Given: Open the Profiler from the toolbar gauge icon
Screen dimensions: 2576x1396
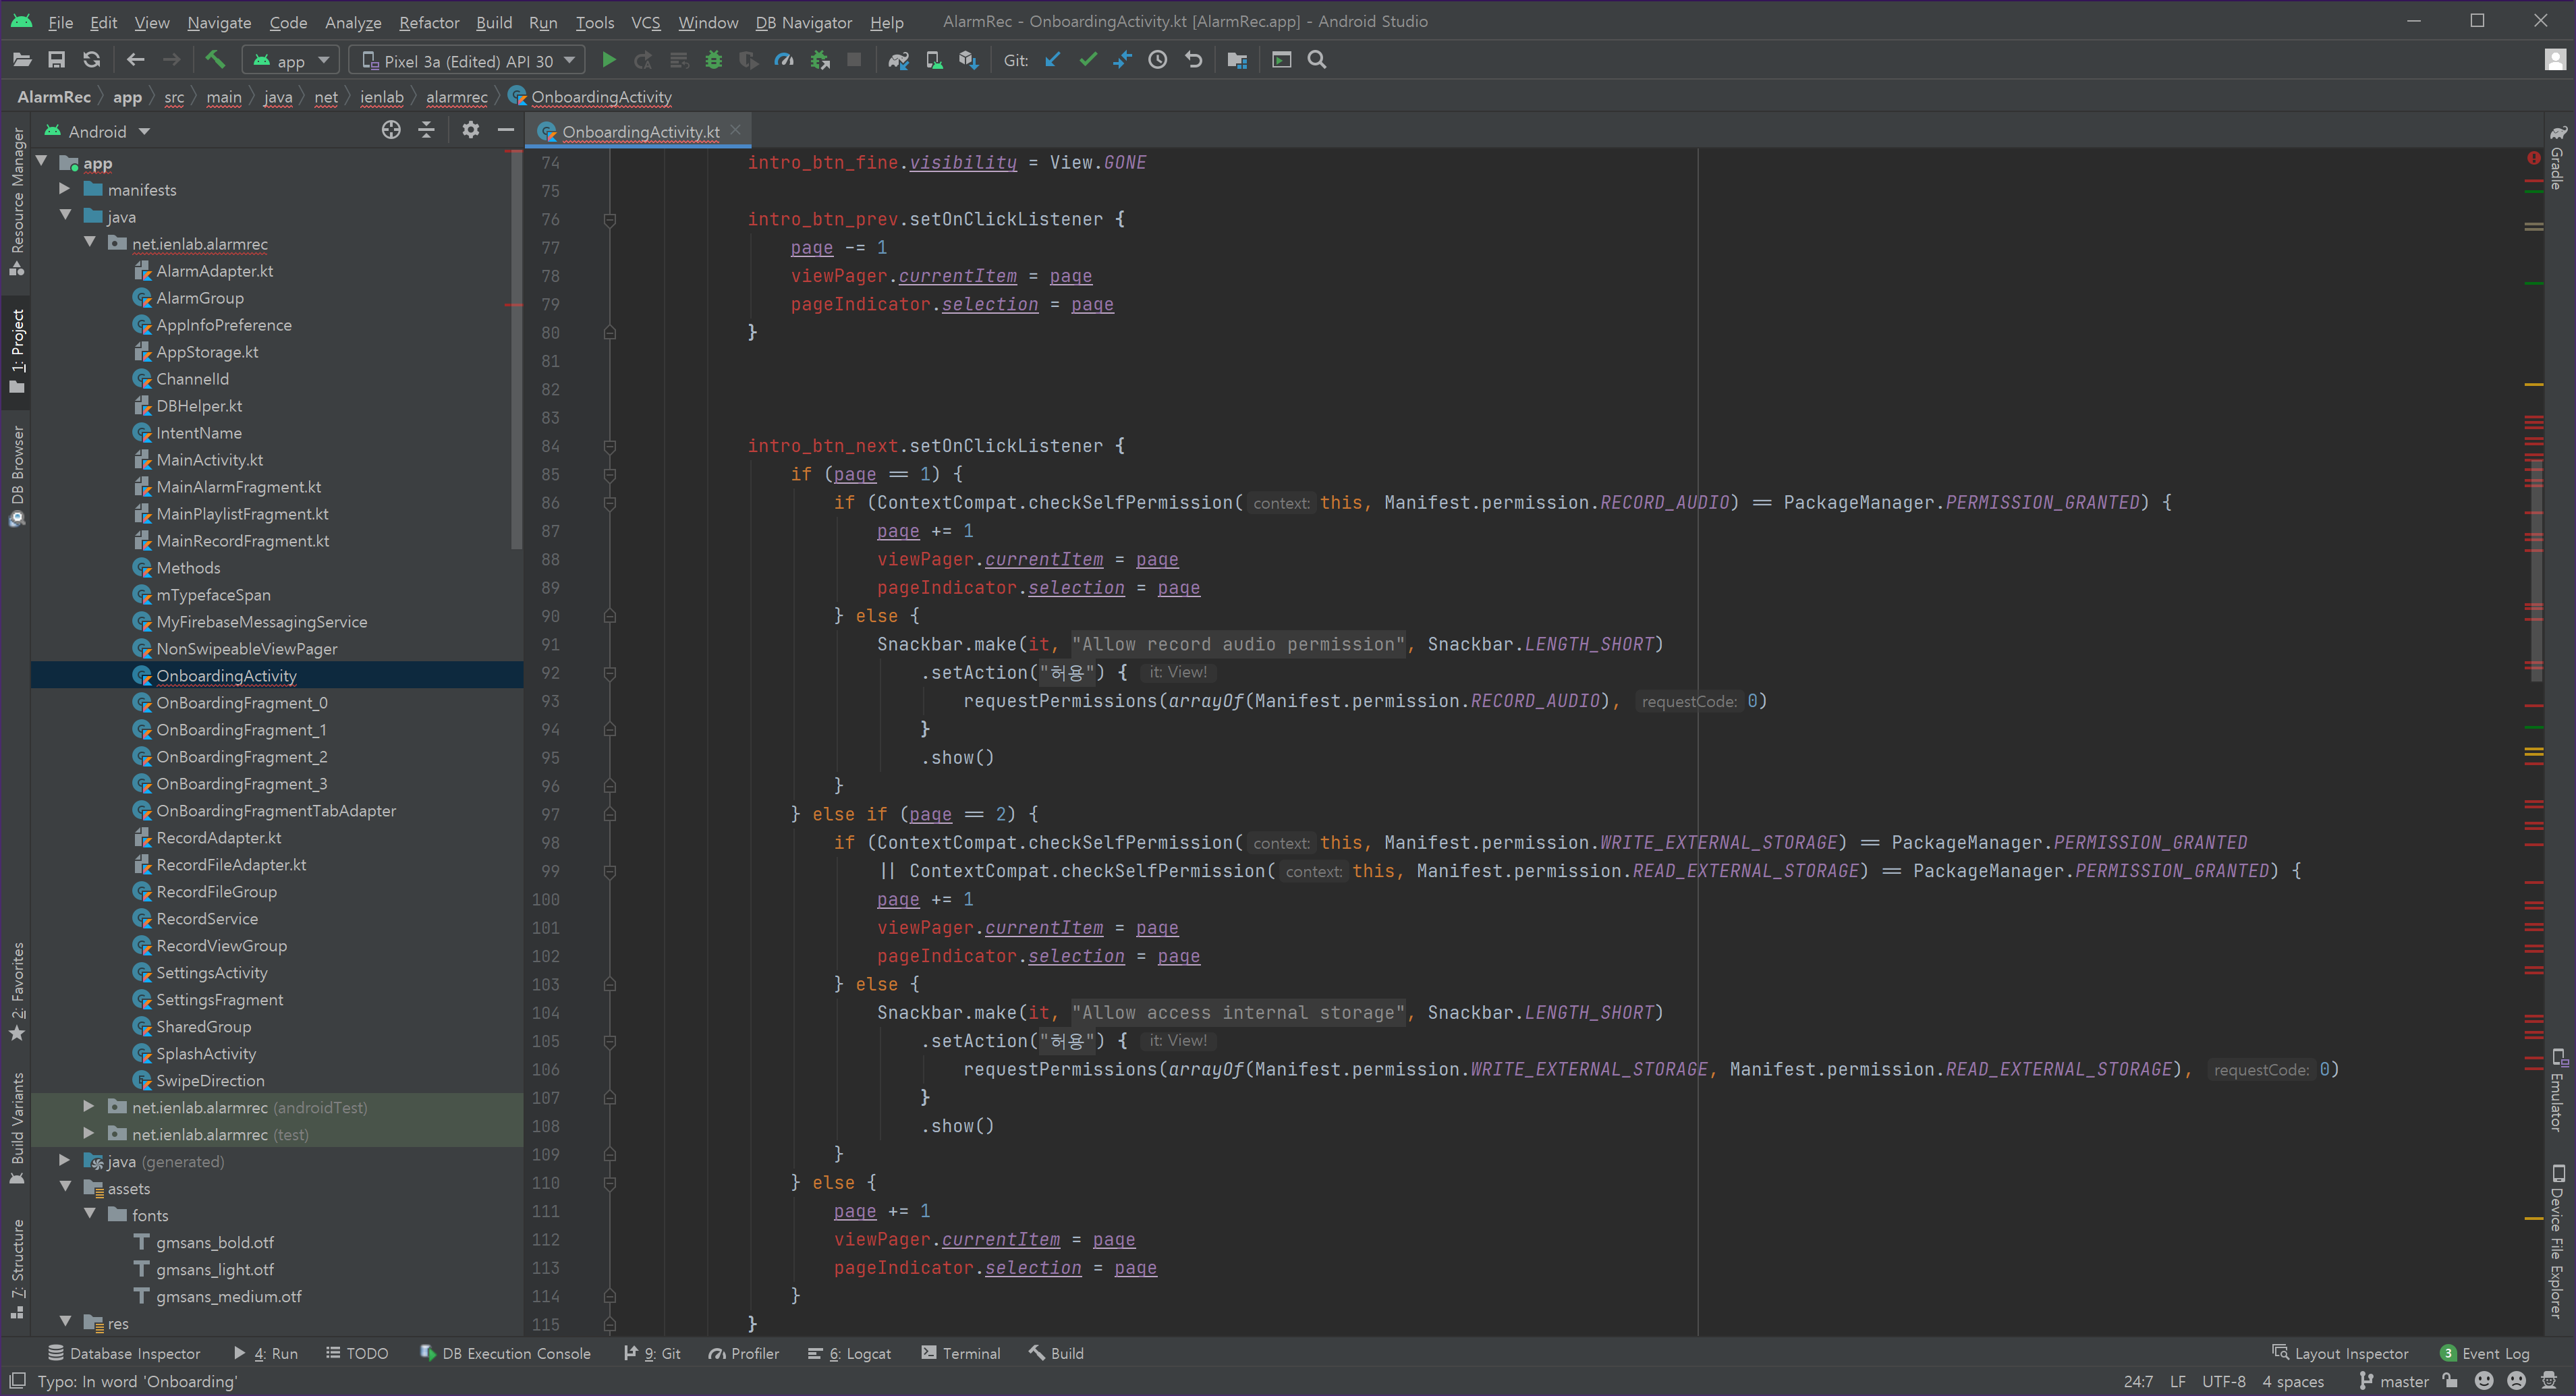Looking at the screenshot, I should (x=784, y=60).
